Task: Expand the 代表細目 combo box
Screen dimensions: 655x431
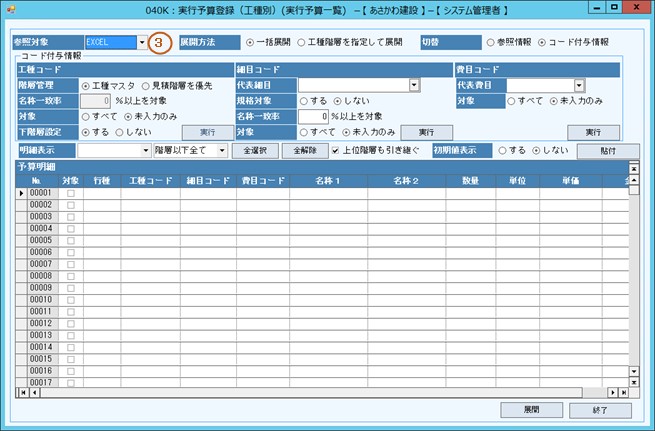Action: click(413, 86)
